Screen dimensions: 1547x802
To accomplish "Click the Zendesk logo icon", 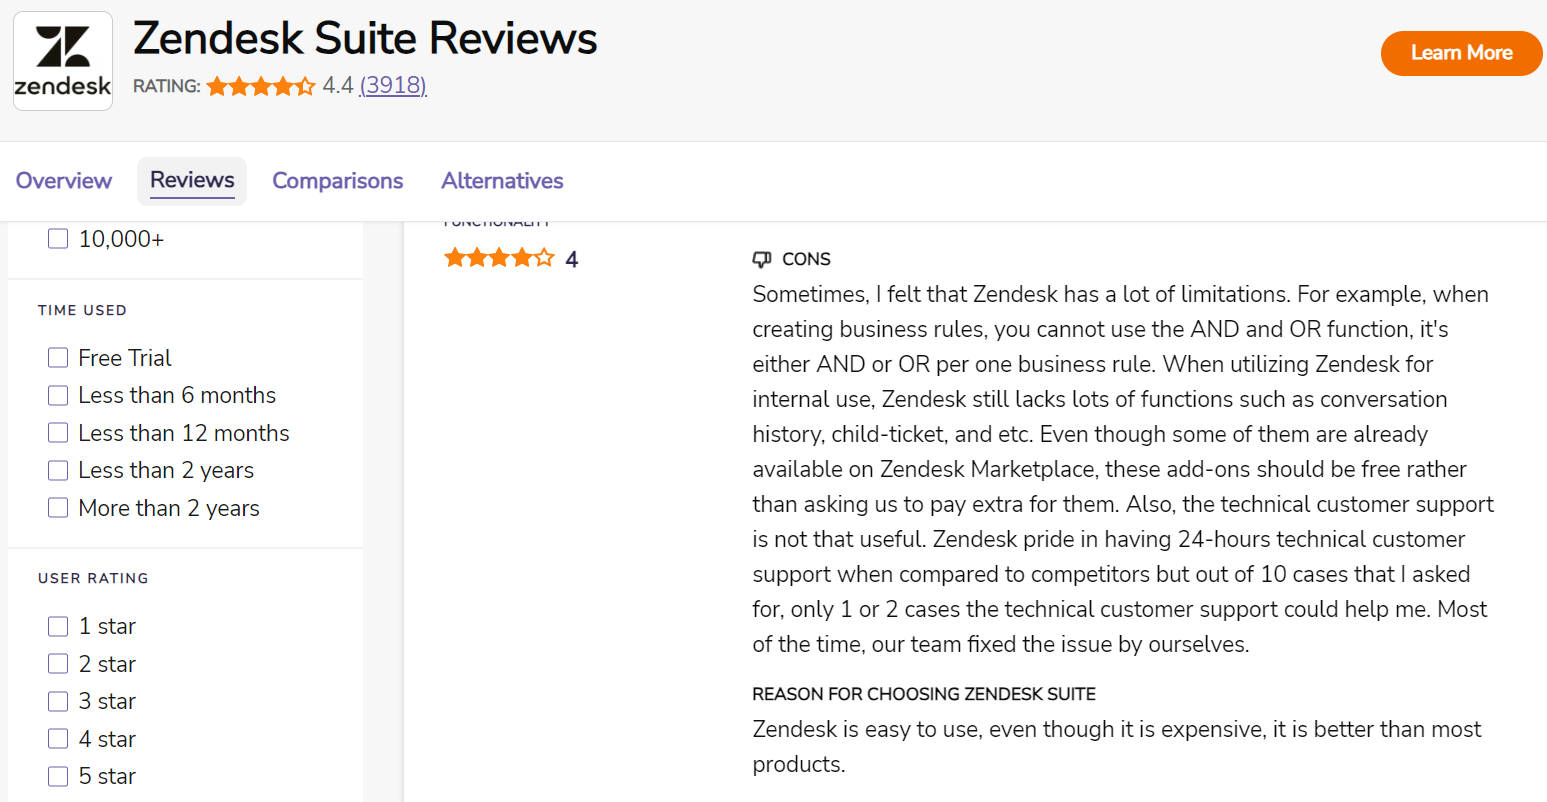I will (62, 60).
